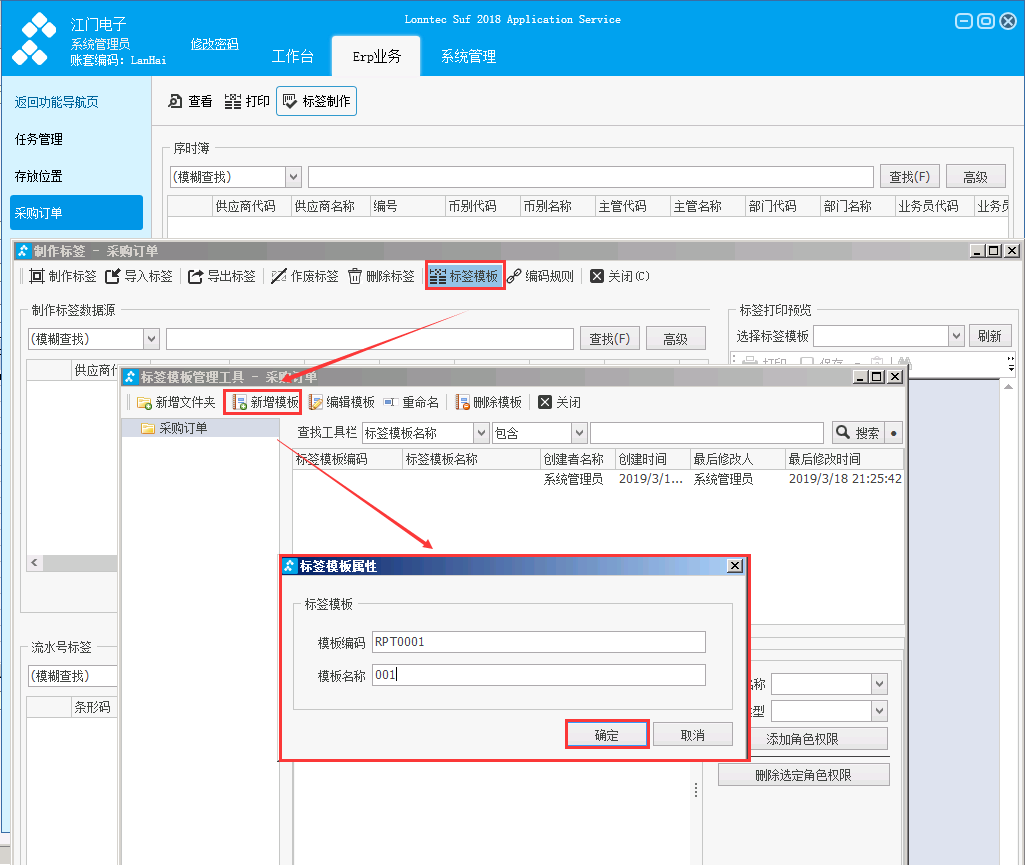The image size is (1025, 865).
Task: Open 任务管理 sidebar item
Action: coord(39,139)
